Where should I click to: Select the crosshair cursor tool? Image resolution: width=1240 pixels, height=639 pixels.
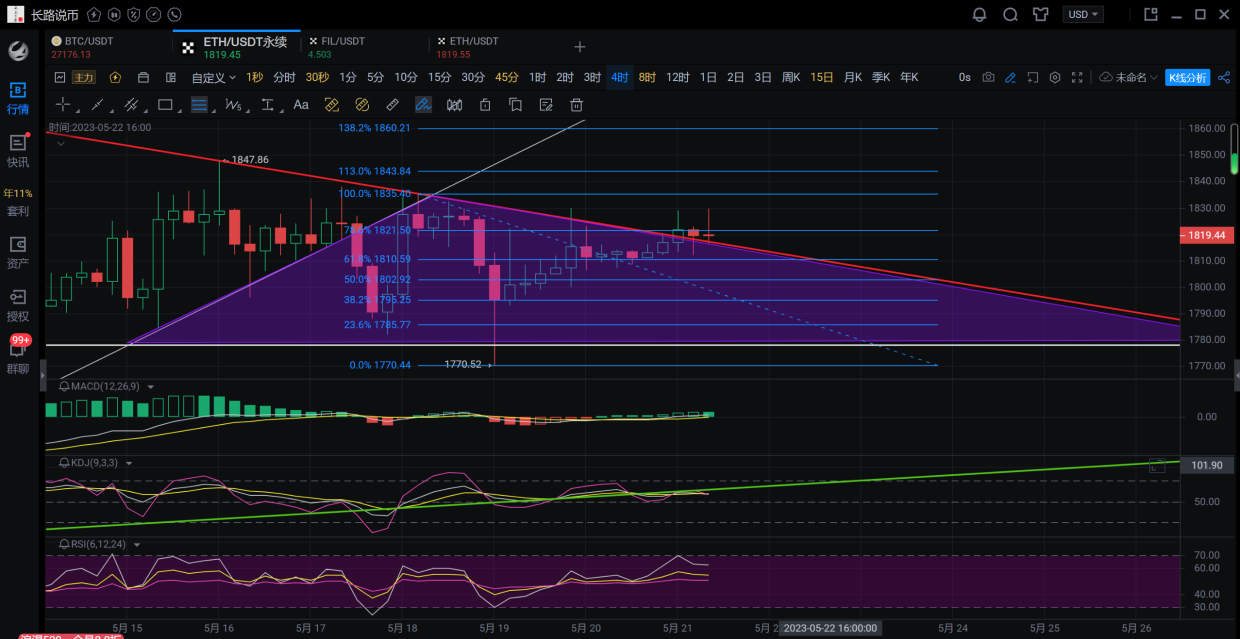tap(63, 104)
